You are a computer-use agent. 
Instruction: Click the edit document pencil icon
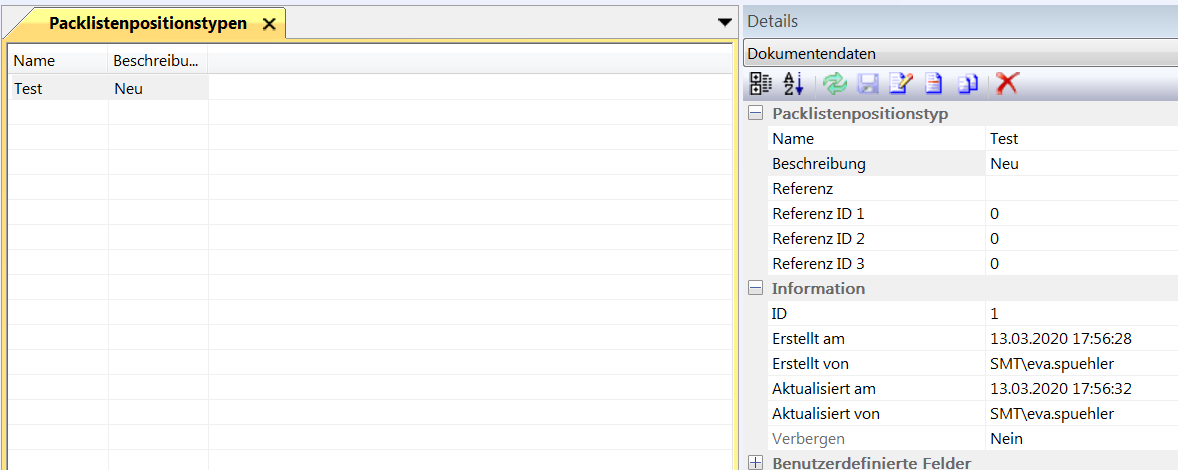(901, 84)
